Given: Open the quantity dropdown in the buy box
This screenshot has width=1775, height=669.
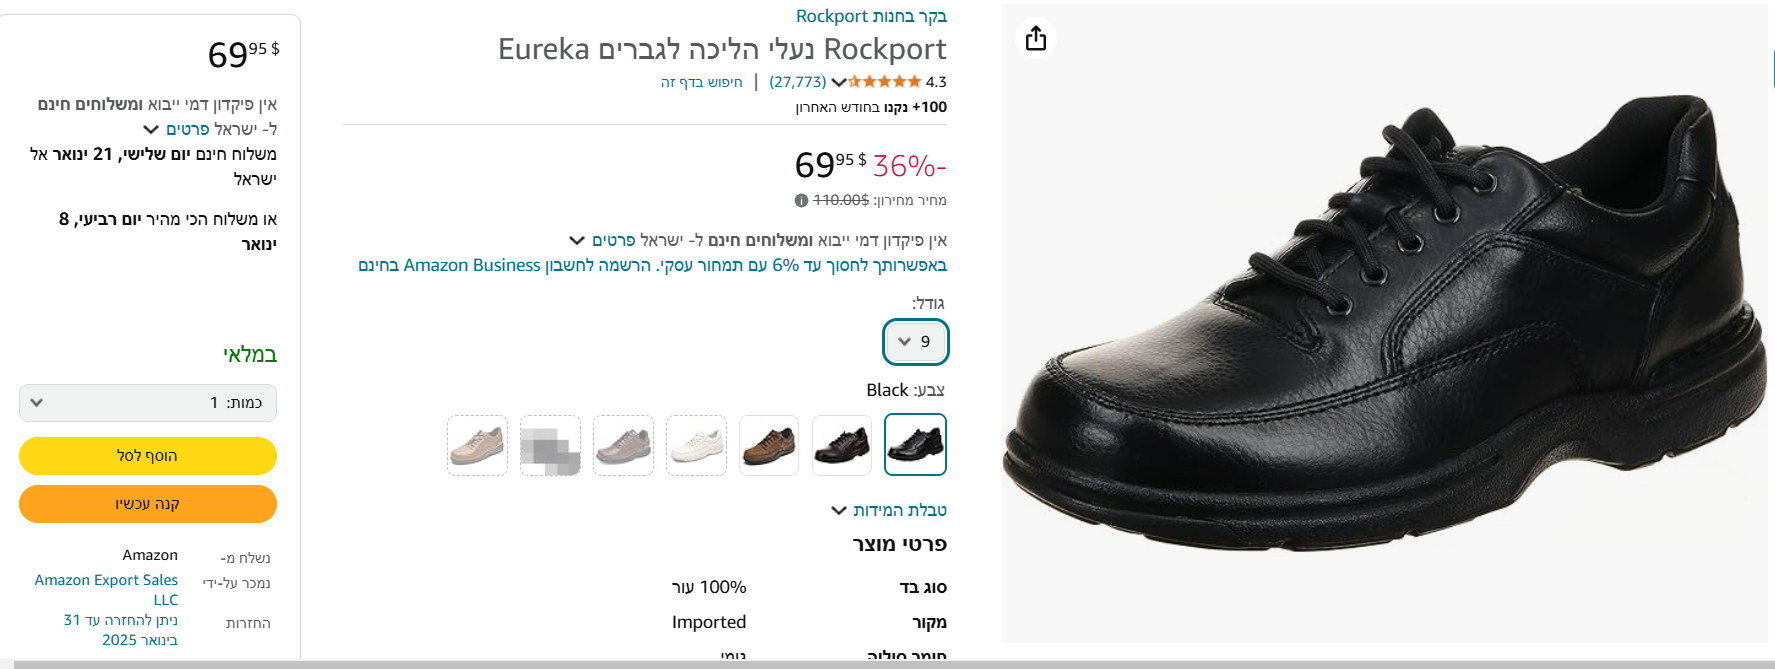Looking at the screenshot, I should [148, 403].
